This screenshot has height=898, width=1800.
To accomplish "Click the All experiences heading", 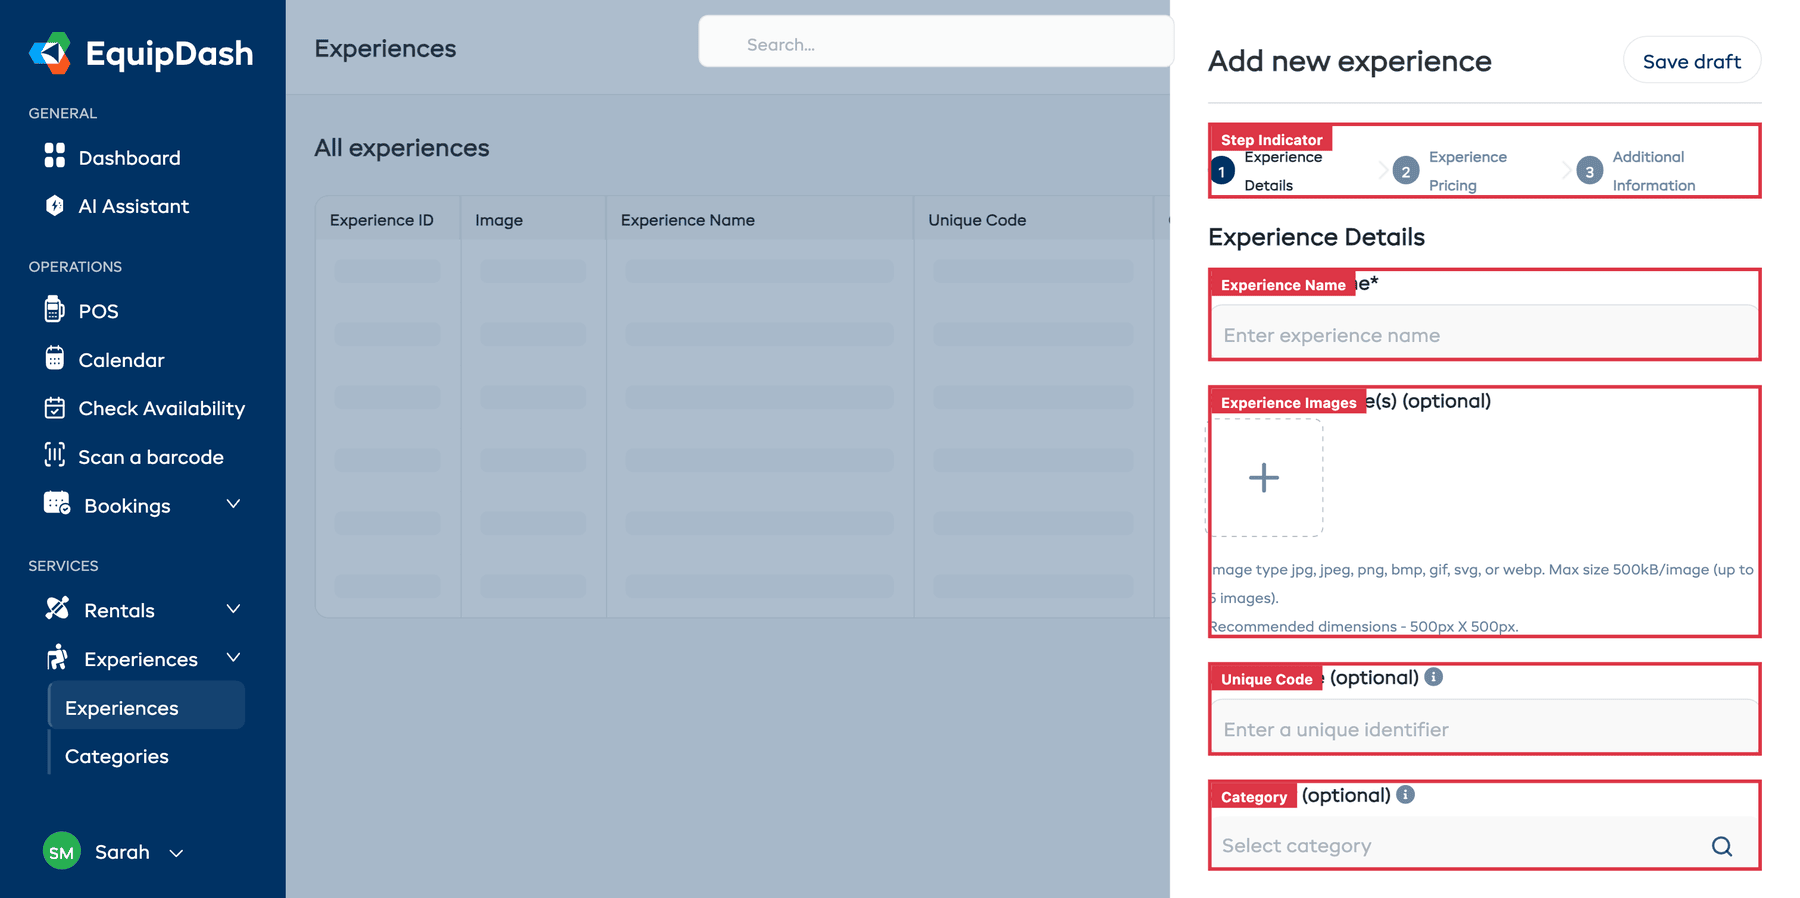I will pos(402,148).
